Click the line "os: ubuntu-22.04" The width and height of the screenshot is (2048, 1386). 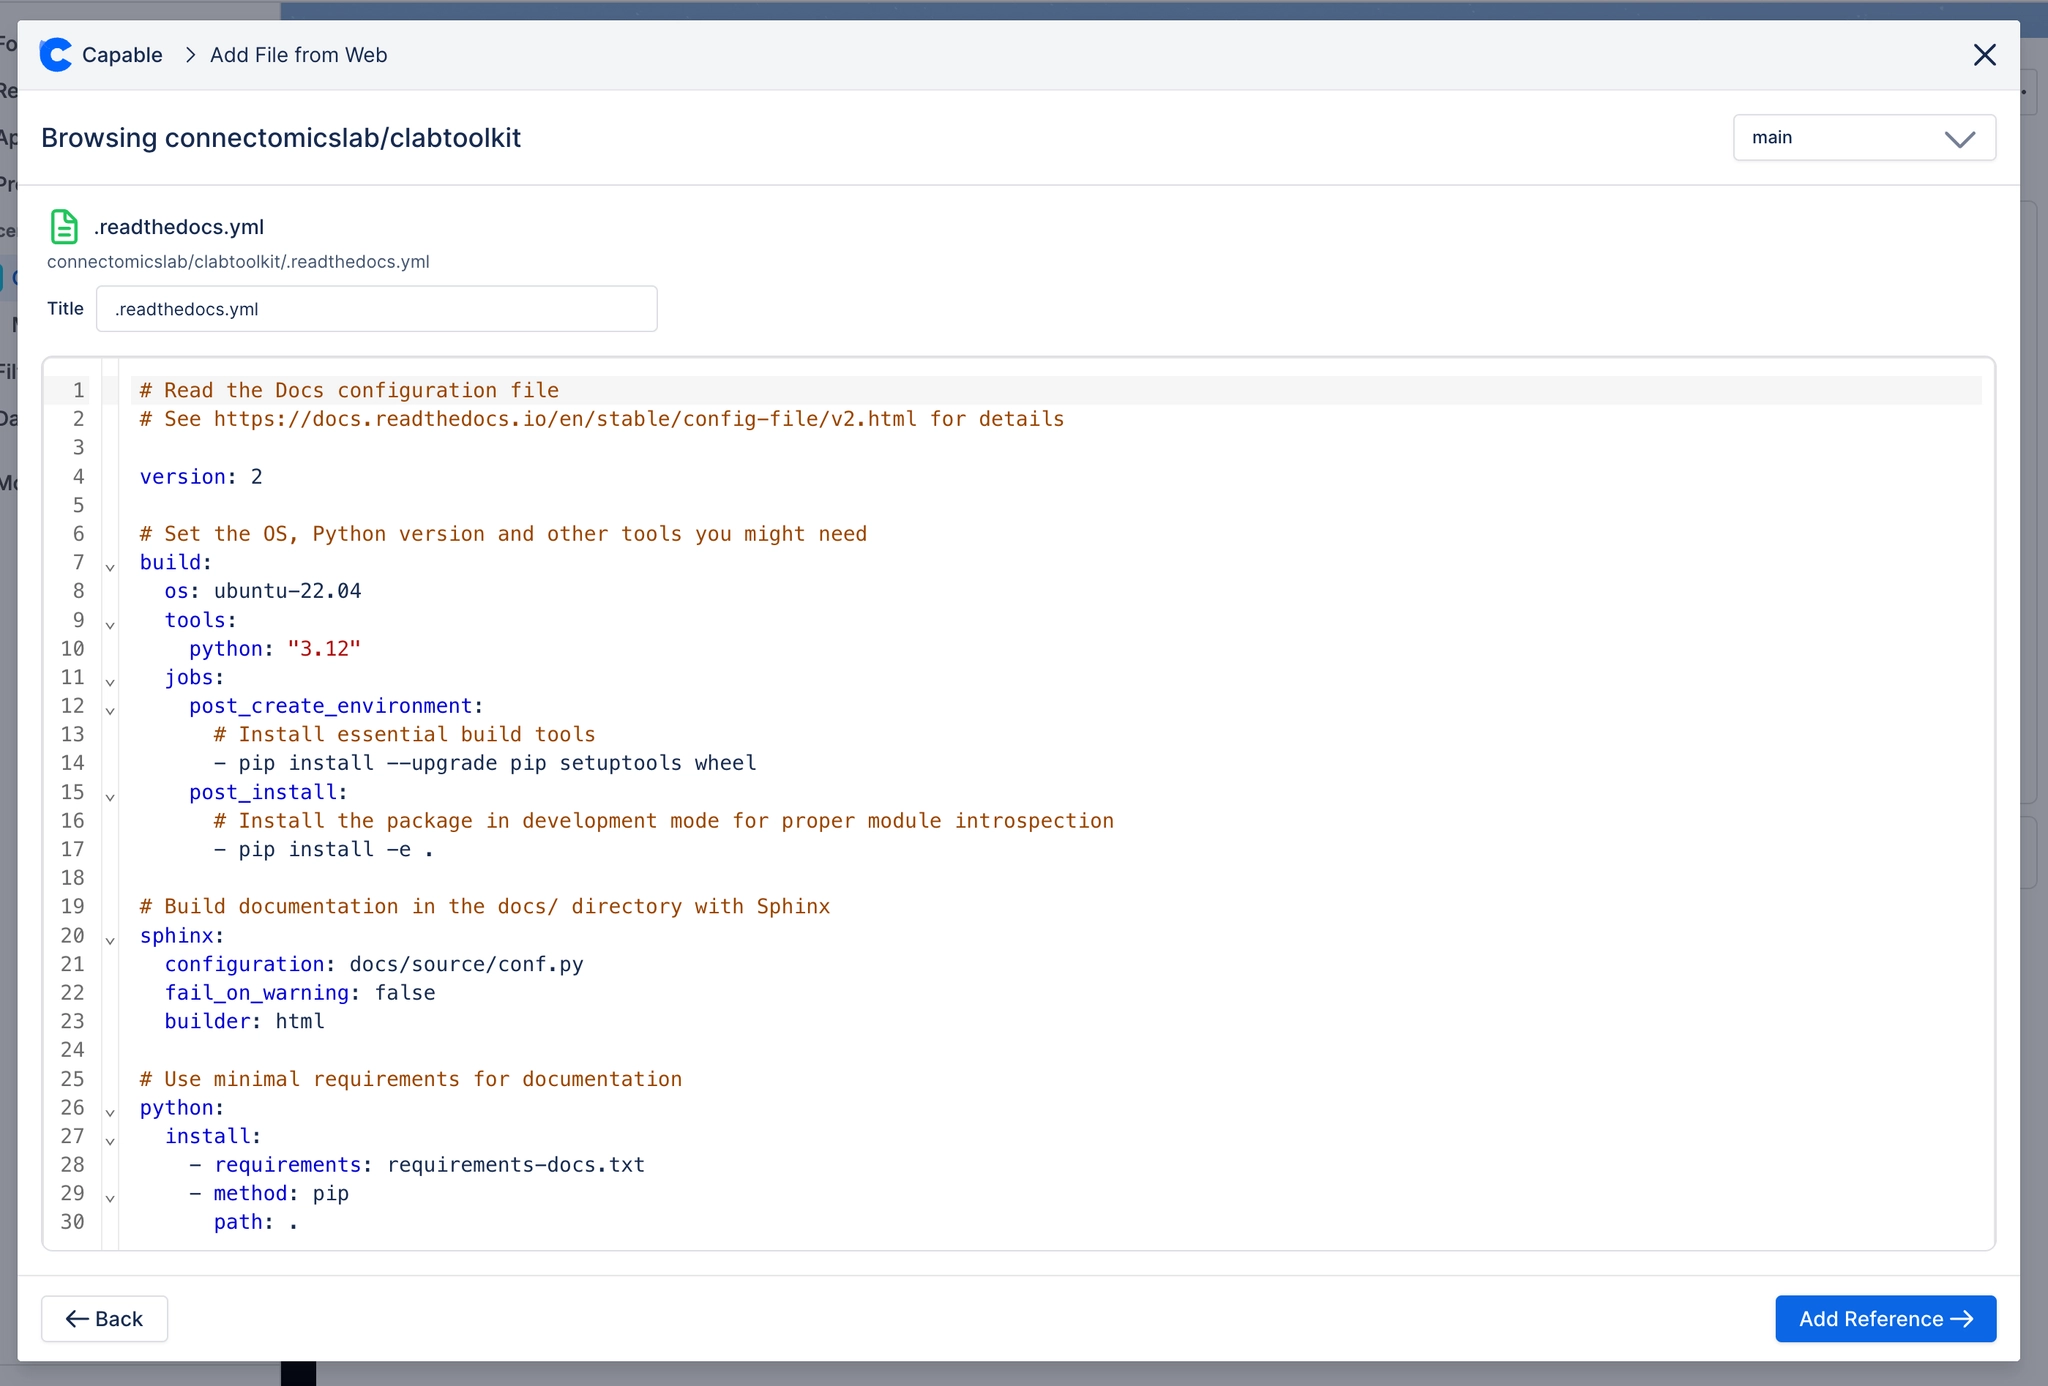[x=263, y=591]
